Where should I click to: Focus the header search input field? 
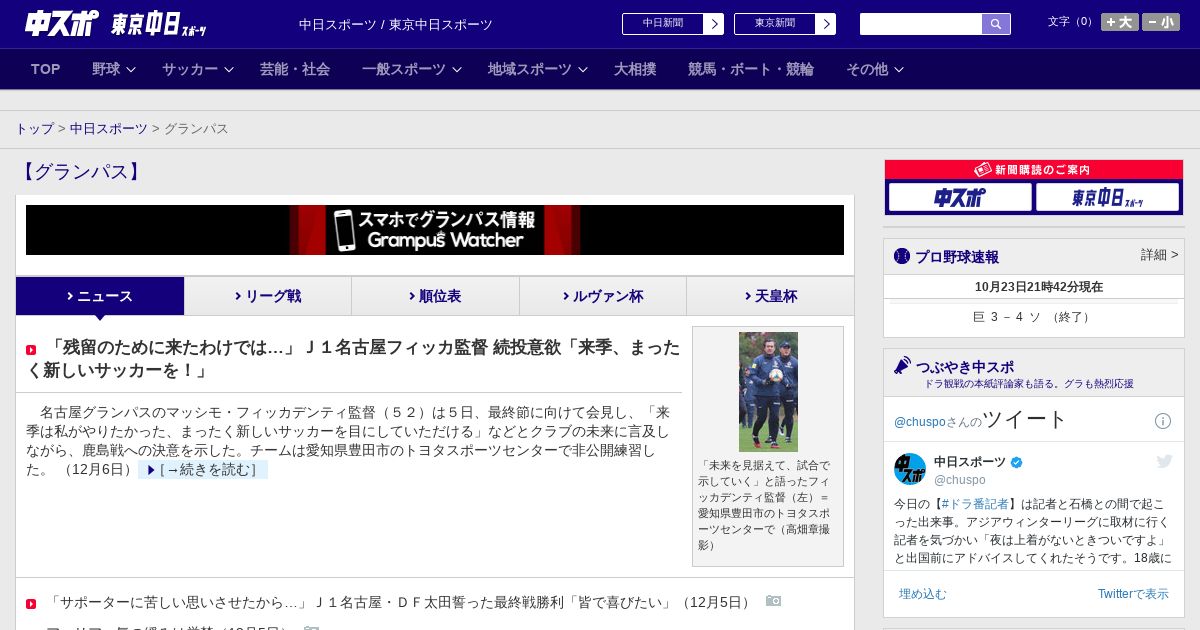point(921,24)
